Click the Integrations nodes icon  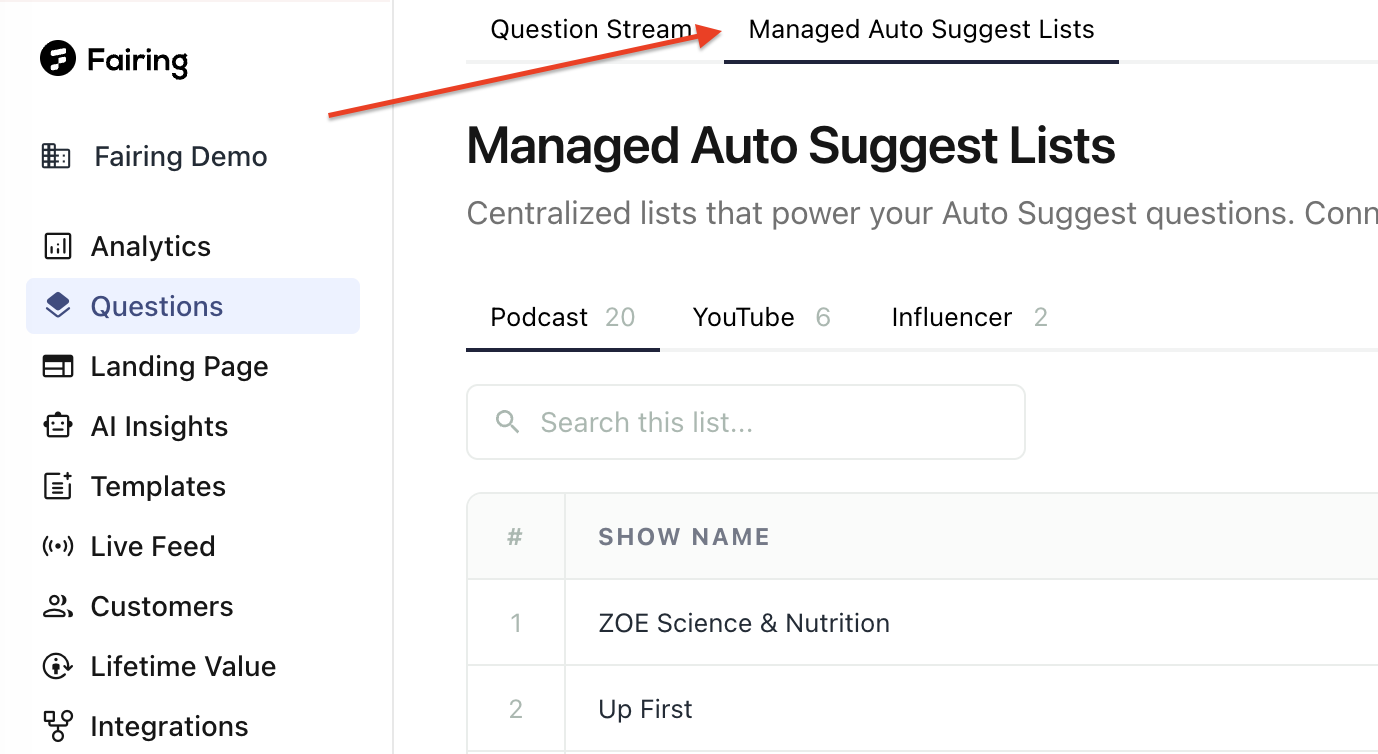(58, 726)
